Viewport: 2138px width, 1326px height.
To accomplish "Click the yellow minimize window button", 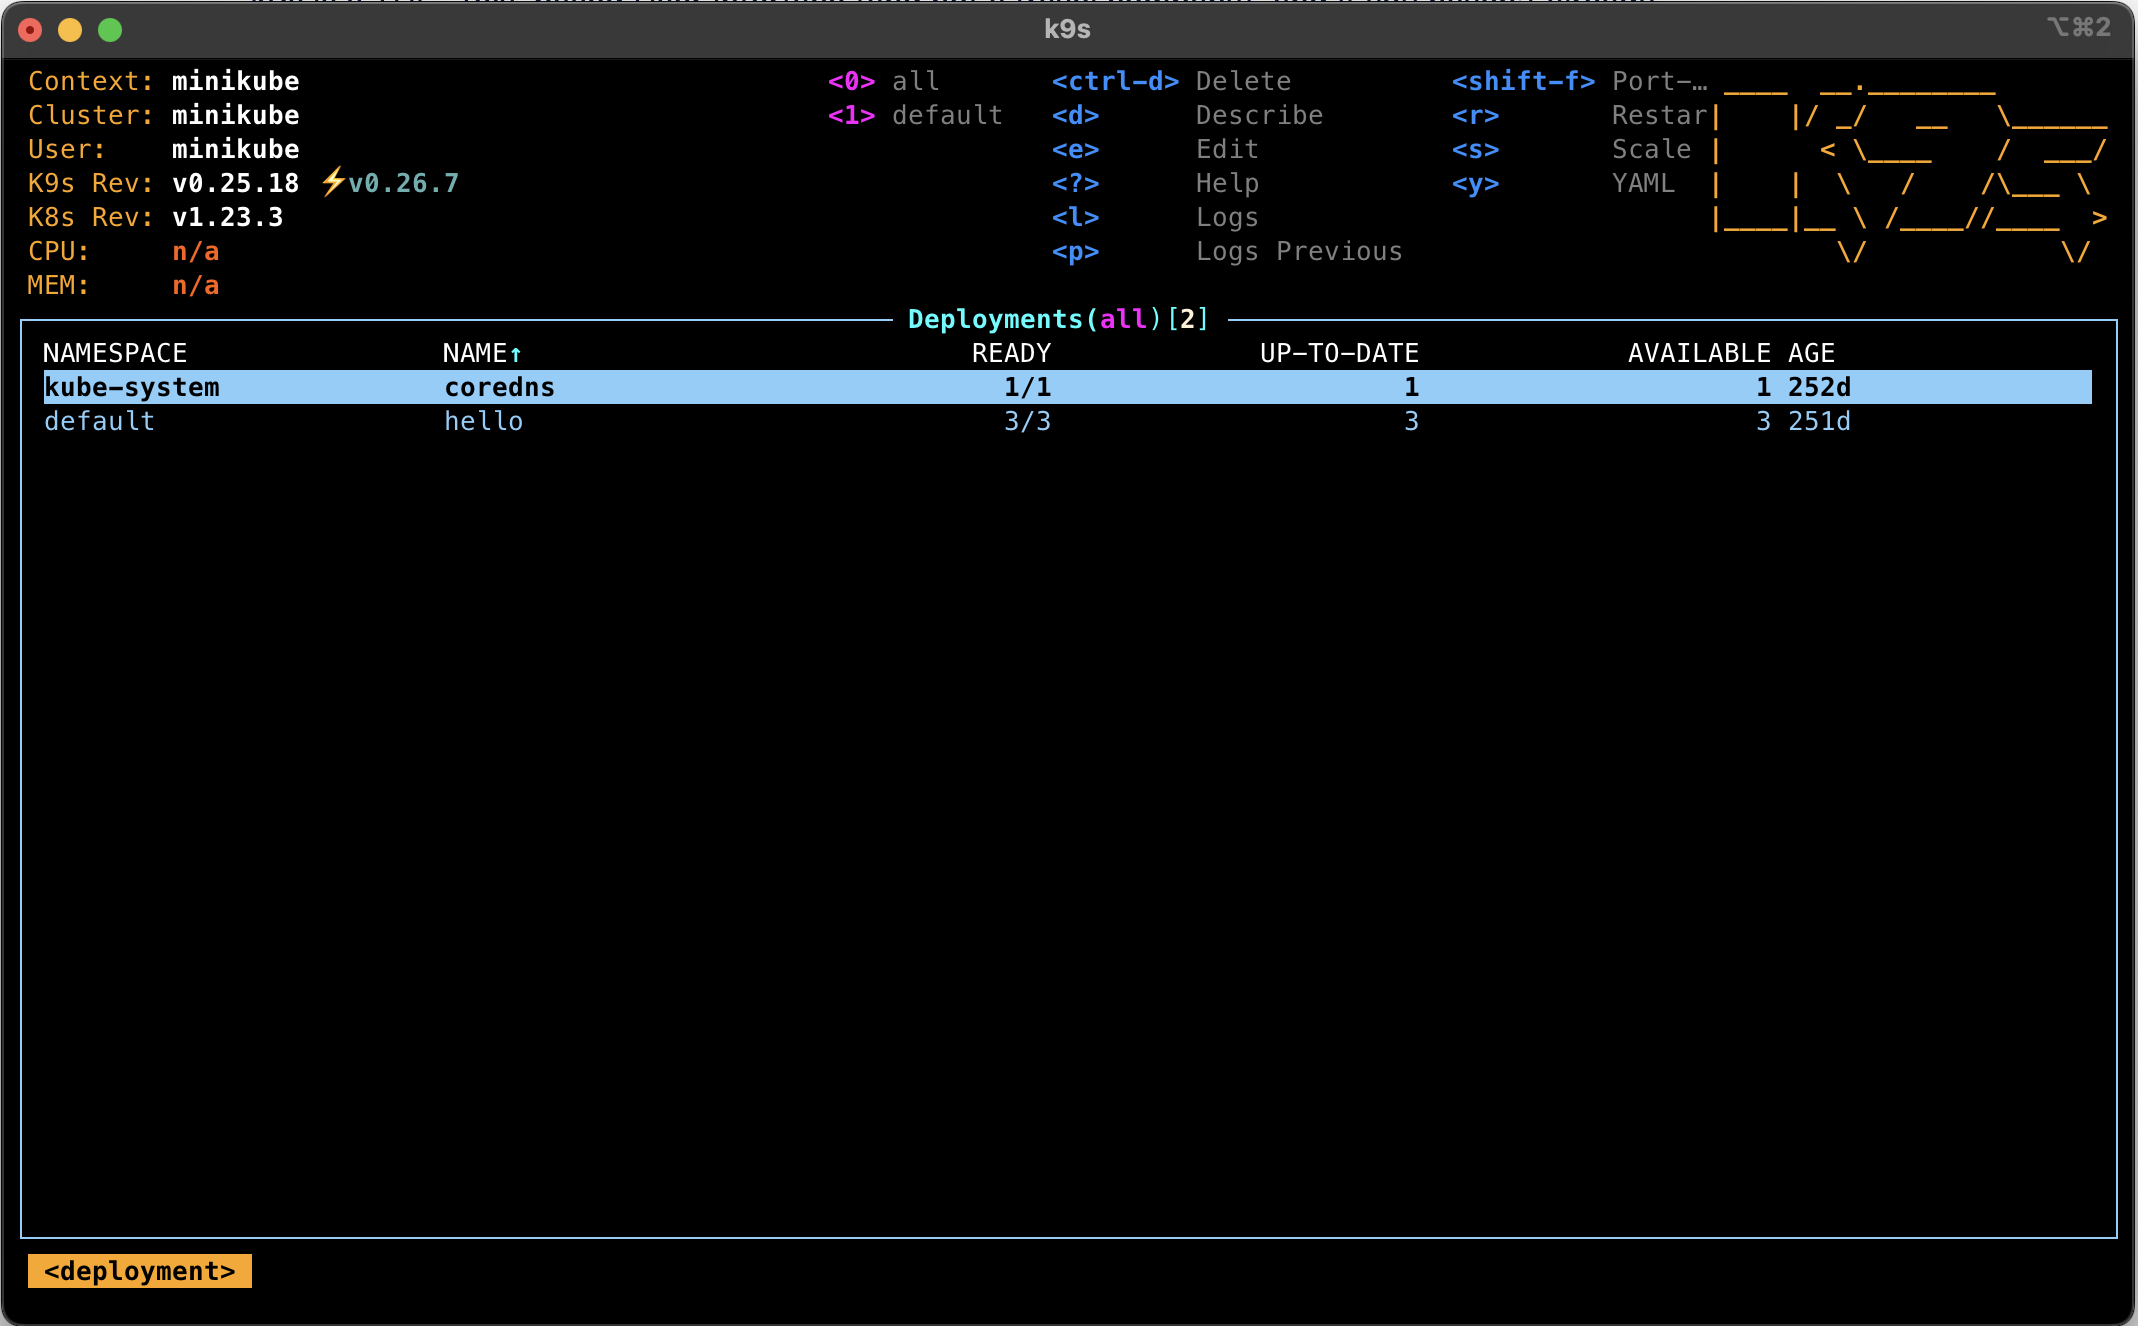I will point(70,30).
